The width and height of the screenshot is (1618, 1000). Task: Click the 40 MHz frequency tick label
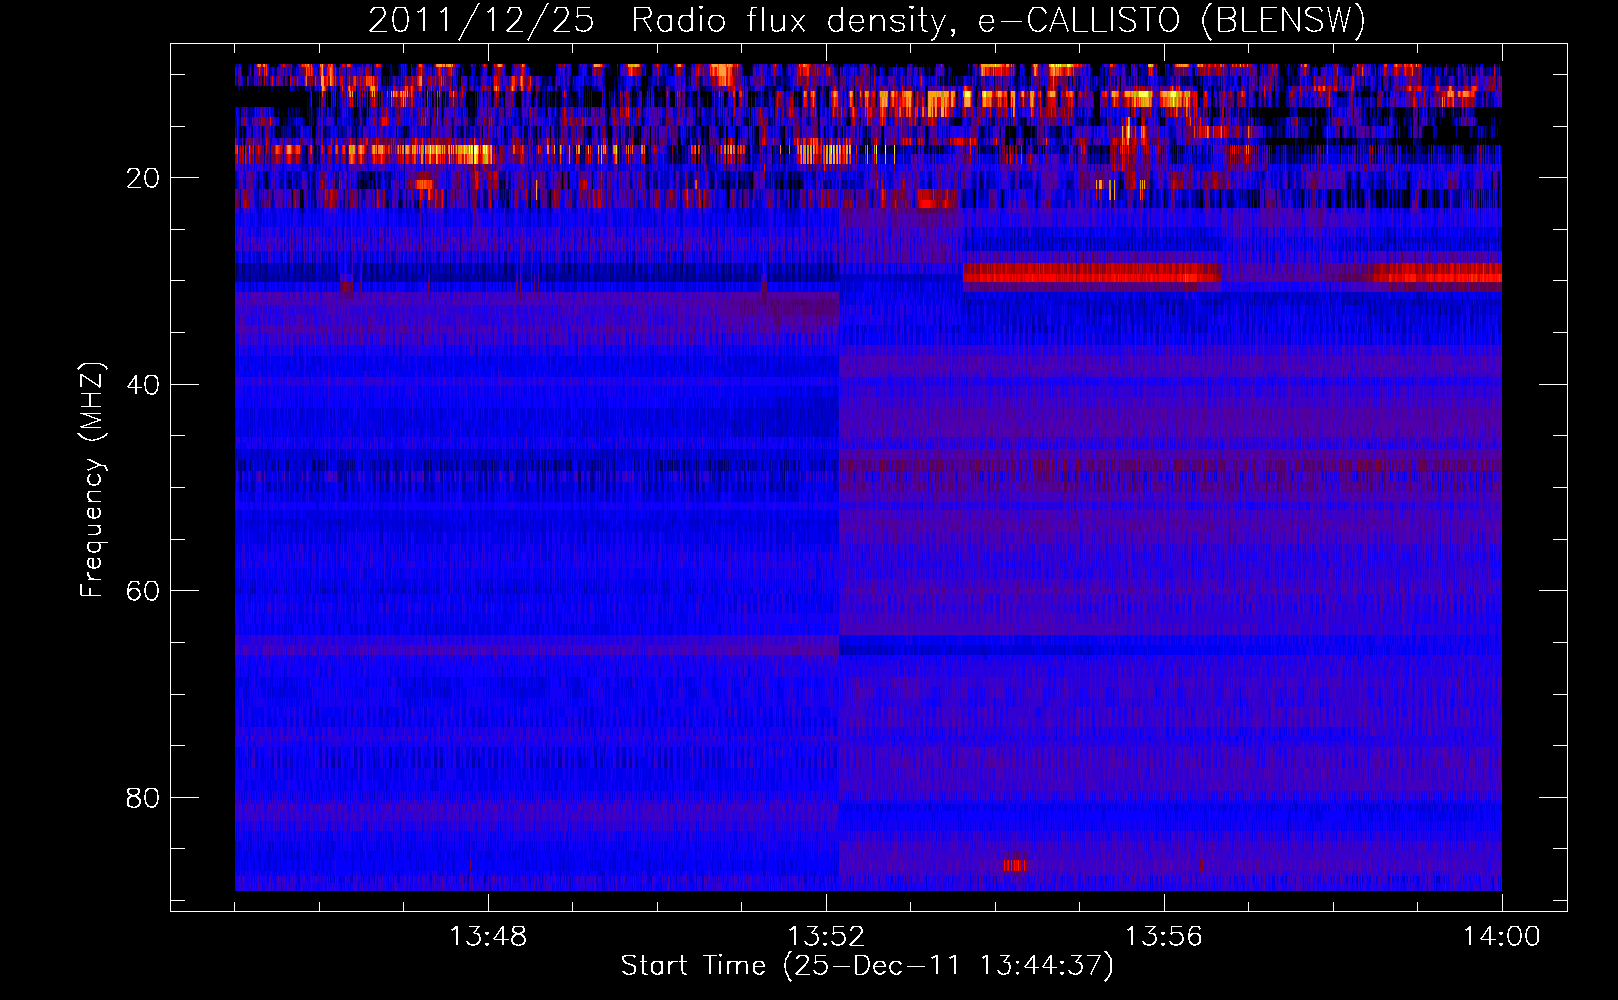[144, 385]
